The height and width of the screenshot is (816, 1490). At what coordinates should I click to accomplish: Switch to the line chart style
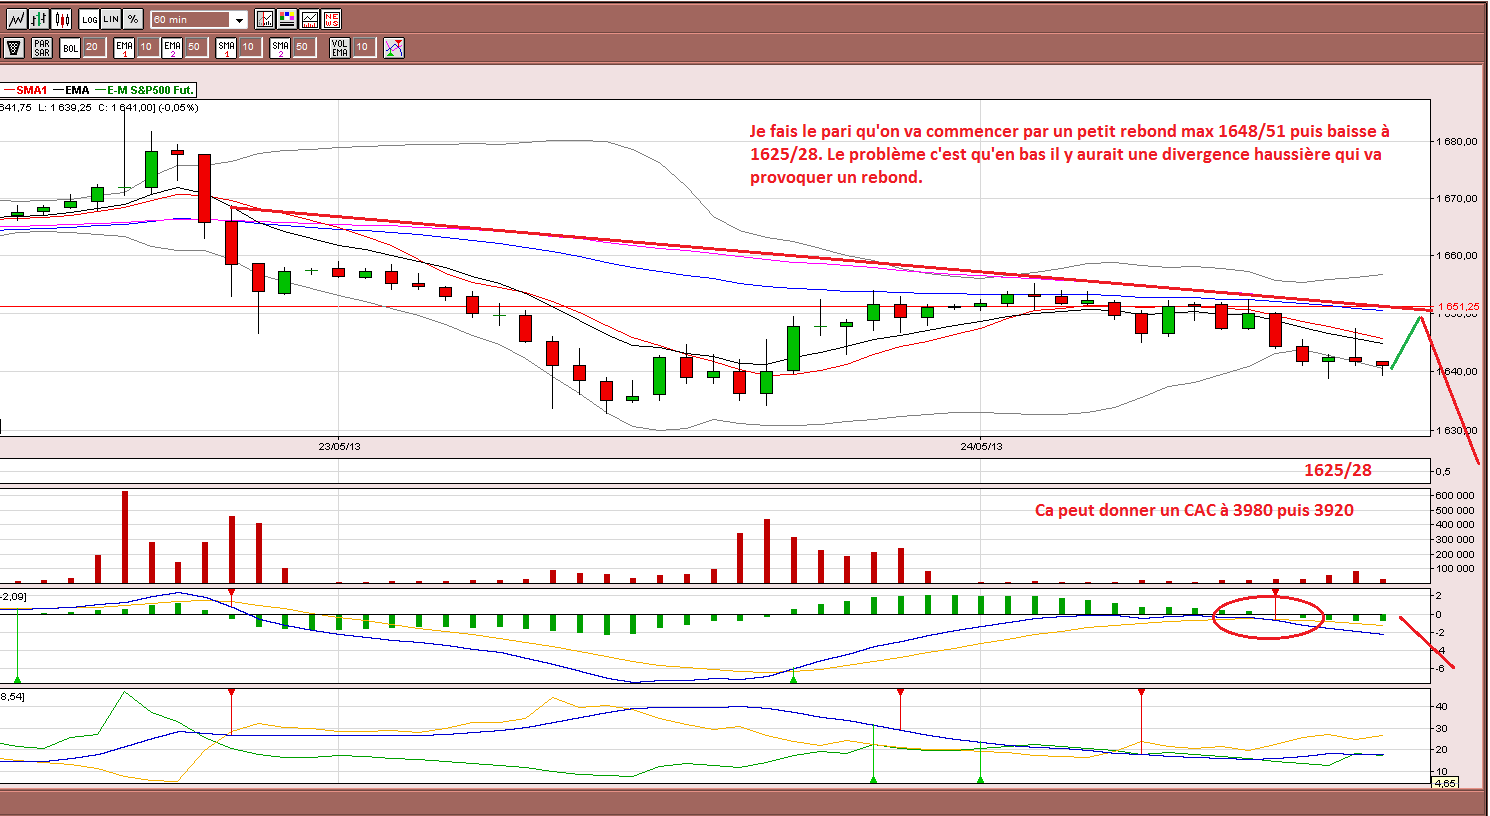click(16, 19)
